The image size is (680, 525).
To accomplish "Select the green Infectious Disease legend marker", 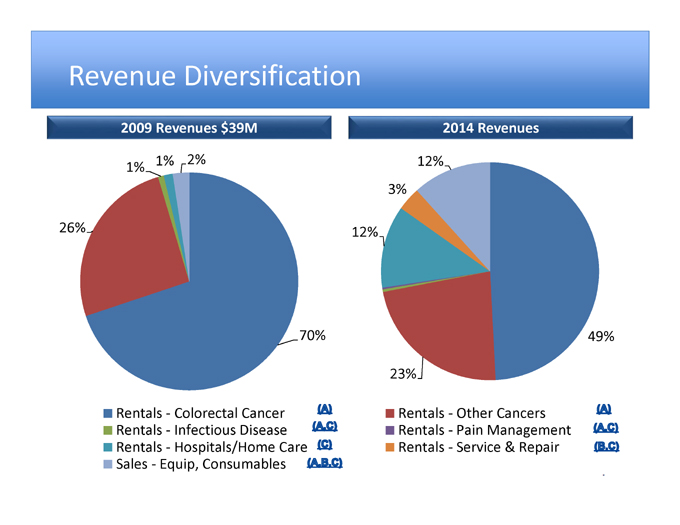I will tap(108, 431).
